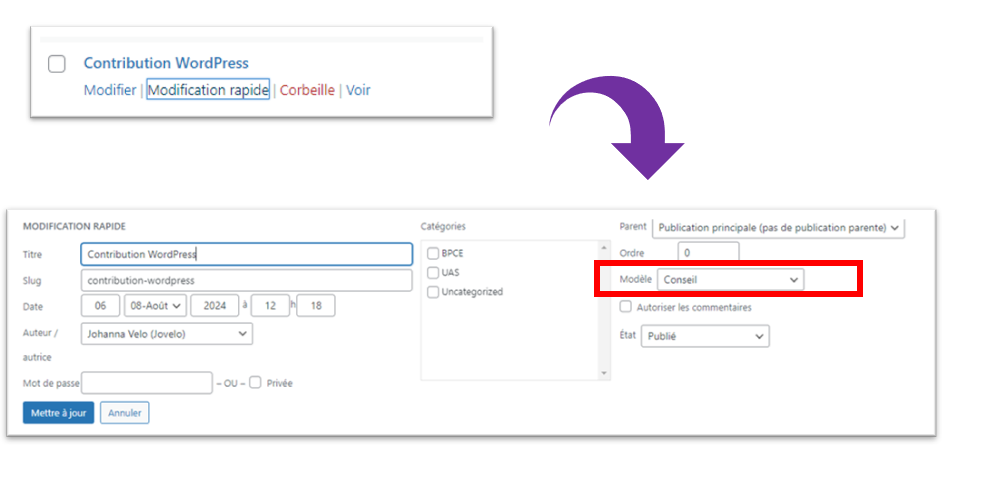The image size is (986, 496).
Task: Check the Contribution WordPress row checkbox
Action: tap(57, 64)
